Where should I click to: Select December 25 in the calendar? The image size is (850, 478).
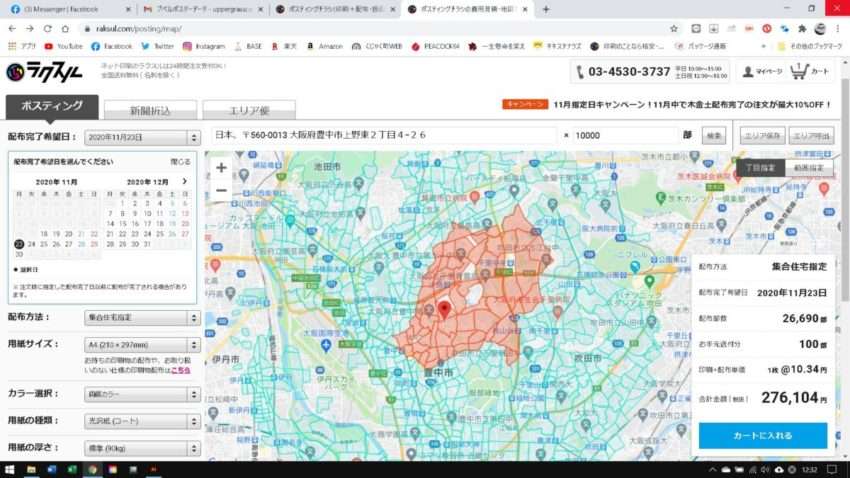159,234
